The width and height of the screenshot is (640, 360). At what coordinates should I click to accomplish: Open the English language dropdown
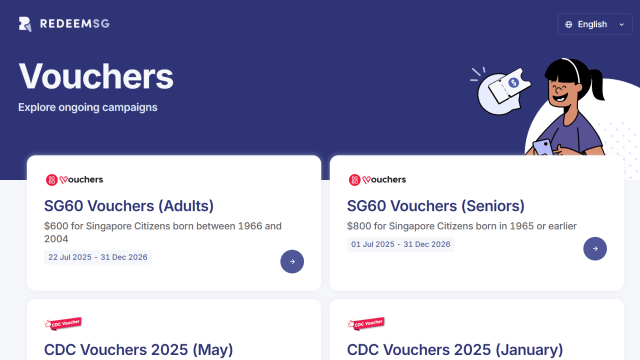[595, 24]
